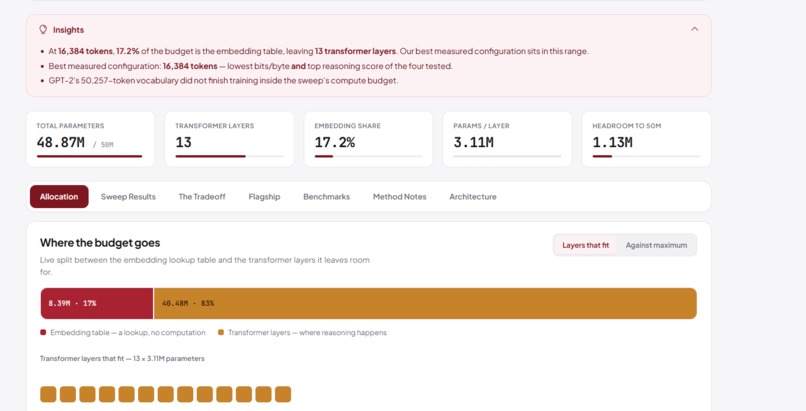The width and height of the screenshot is (806, 411).
Task: Click the Insights lightbulb icon
Action: pos(43,30)
